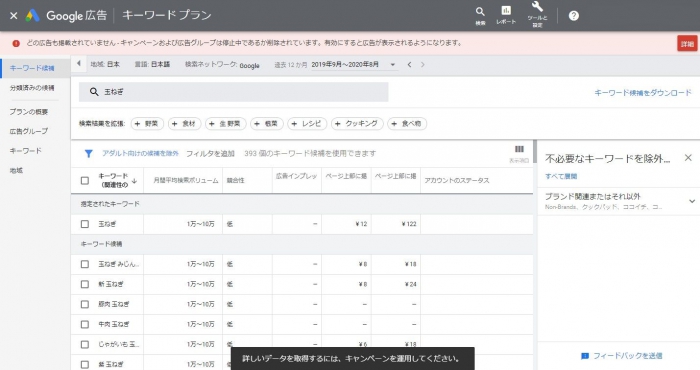Go to the next date period arrow

click(x=422, y=65)
